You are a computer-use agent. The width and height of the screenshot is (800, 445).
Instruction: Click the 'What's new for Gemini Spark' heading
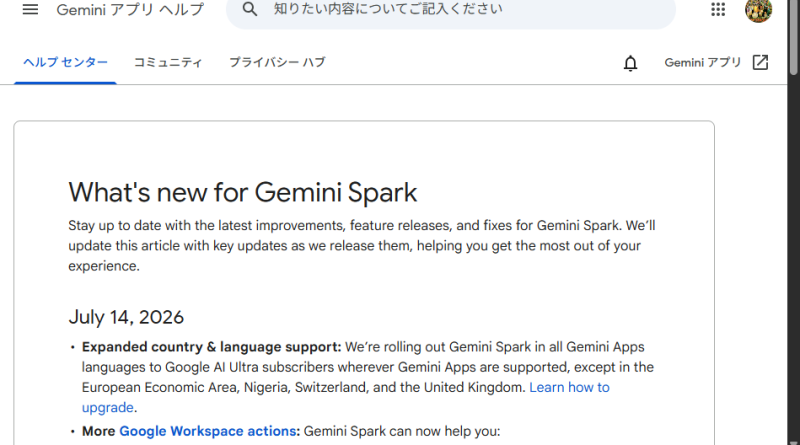tap(243, 192)
